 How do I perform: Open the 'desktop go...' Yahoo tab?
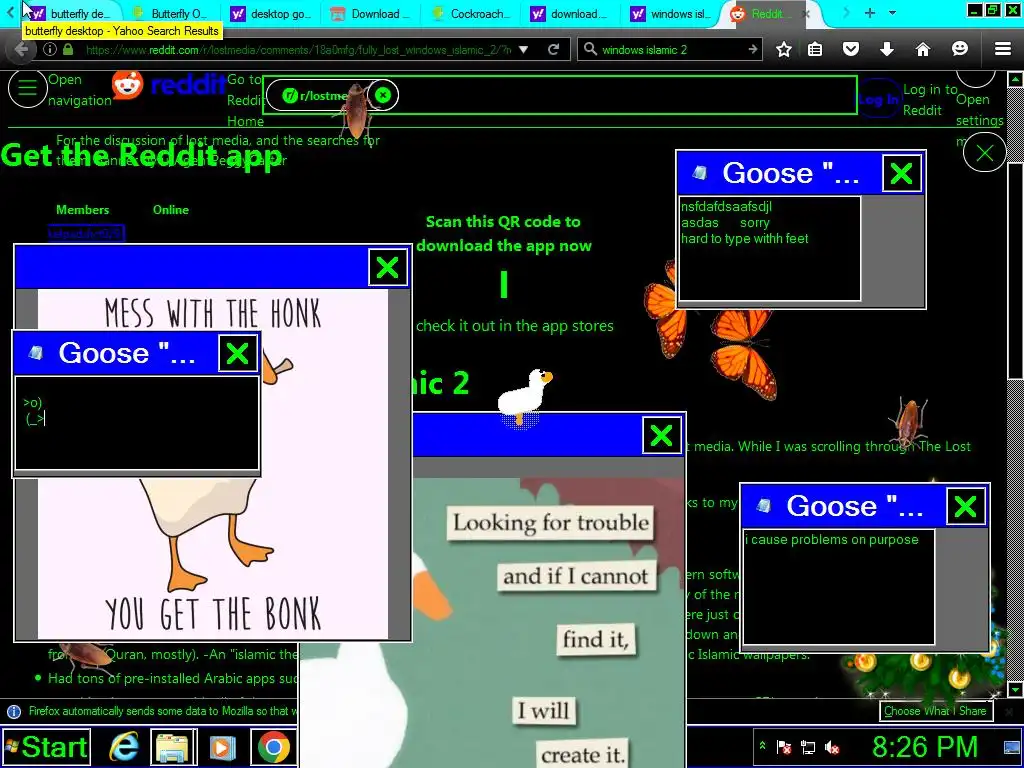(x=270, y=14)
